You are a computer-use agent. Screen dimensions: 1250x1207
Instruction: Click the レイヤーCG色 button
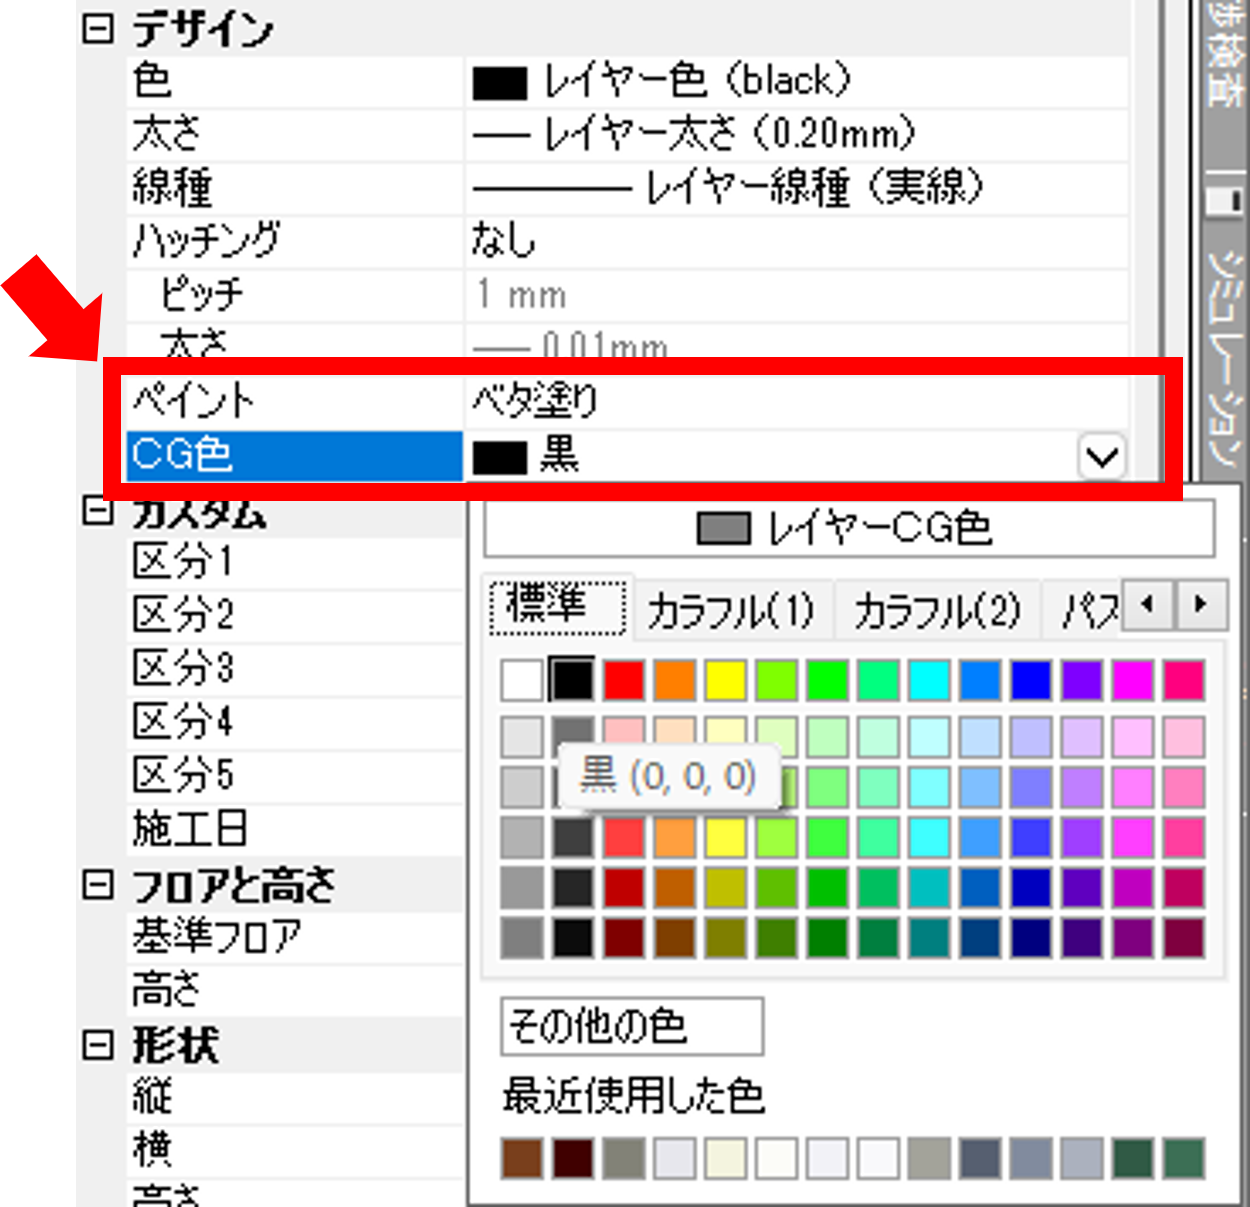coord(848,529)
